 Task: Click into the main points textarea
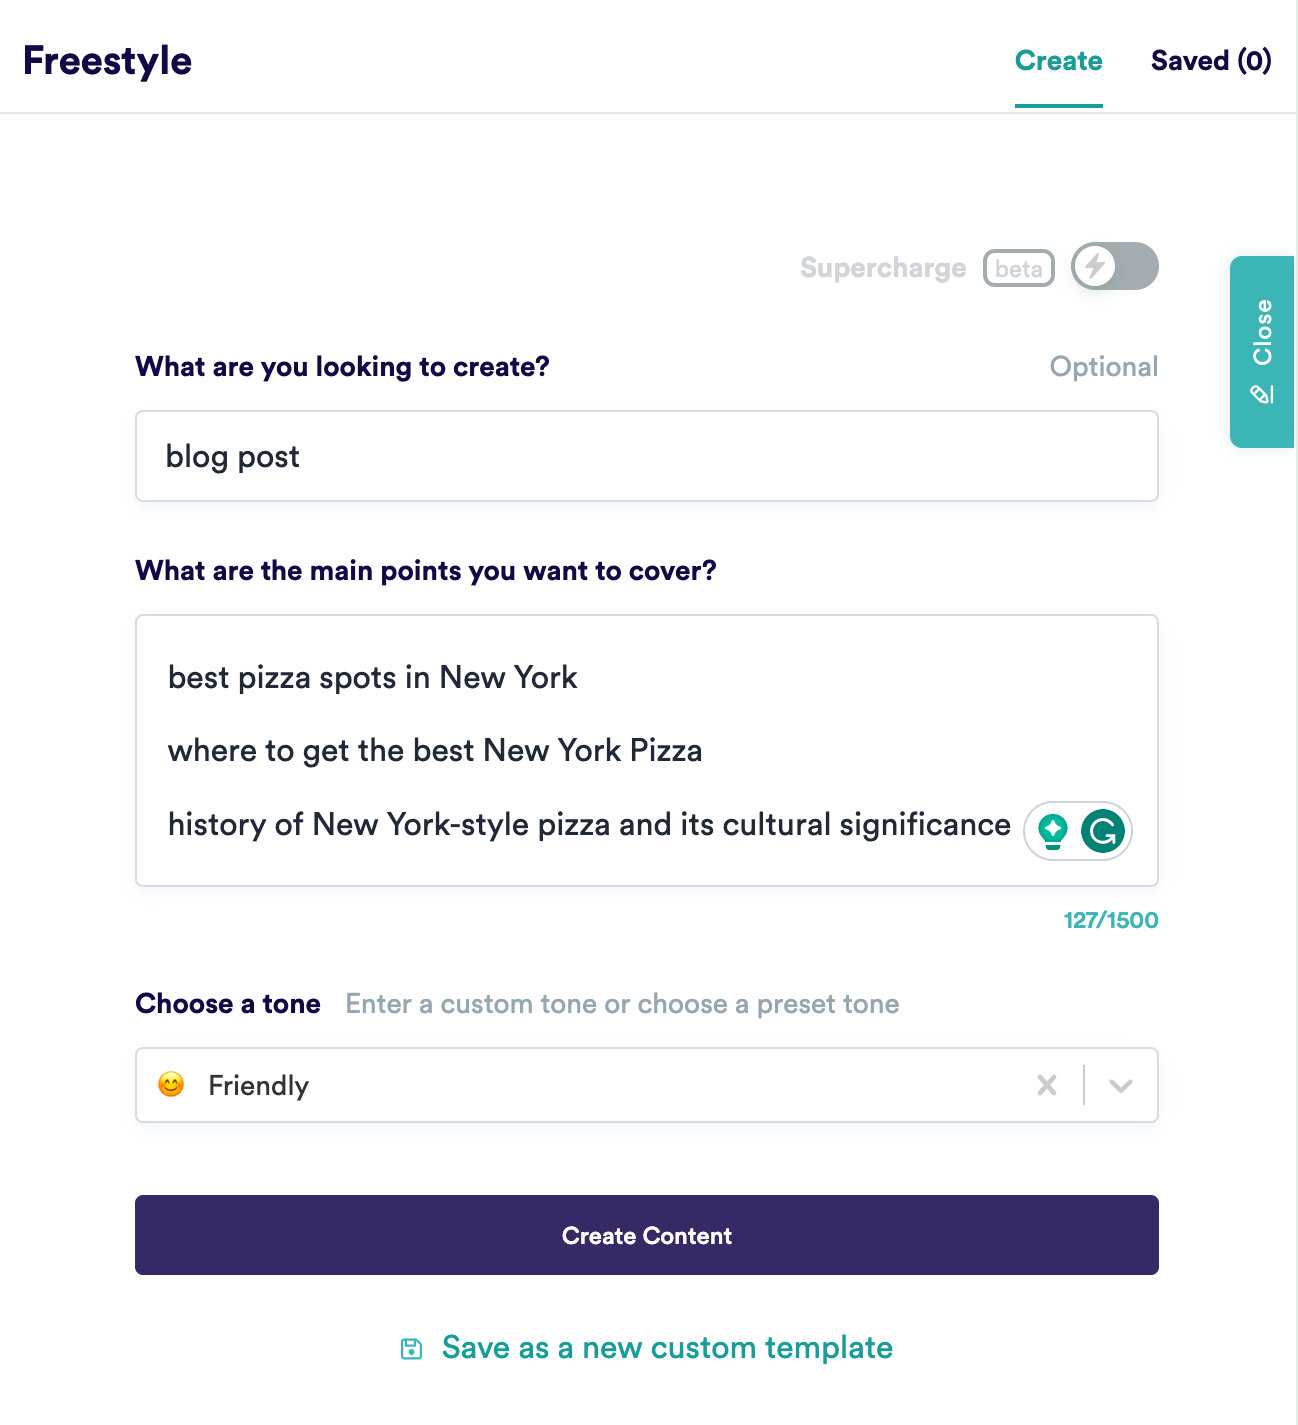(647, 751)
